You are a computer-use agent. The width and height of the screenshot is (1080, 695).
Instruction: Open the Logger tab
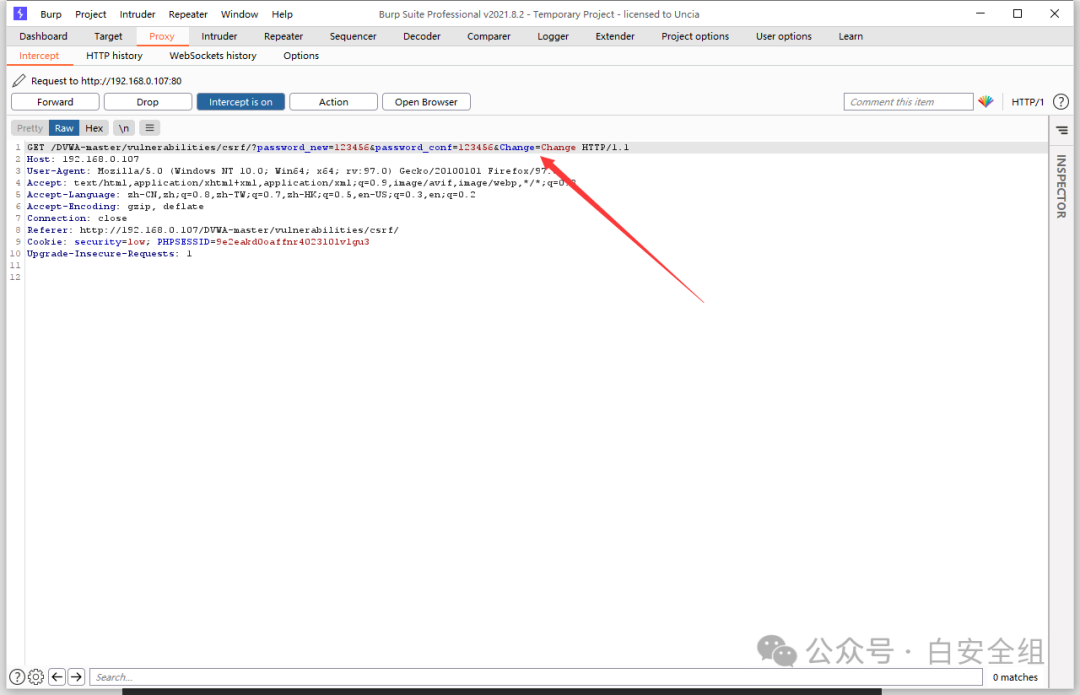(x=553, y=36)
